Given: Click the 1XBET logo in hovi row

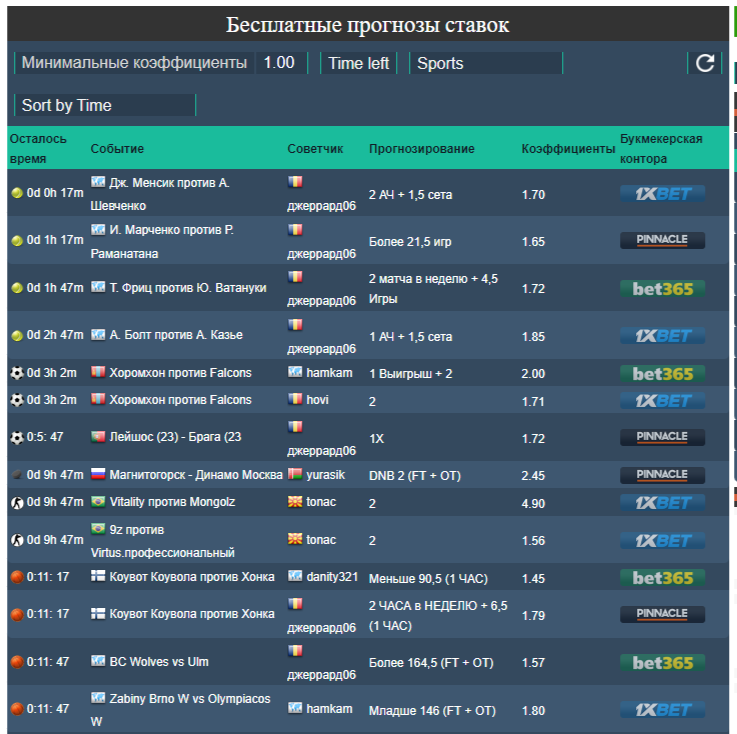Looking at the screenshot, I should click(x=662, y=401).
